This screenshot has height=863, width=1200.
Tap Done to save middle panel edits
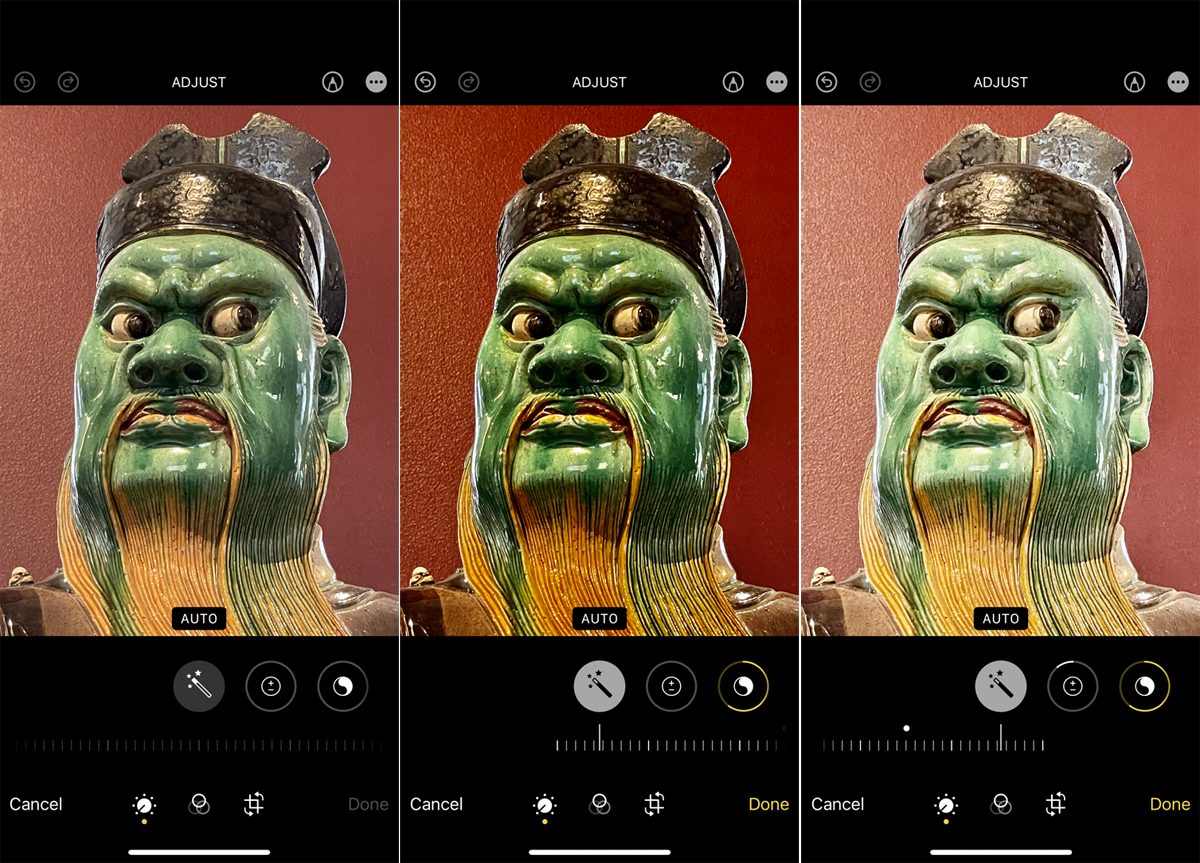[768, 804]
